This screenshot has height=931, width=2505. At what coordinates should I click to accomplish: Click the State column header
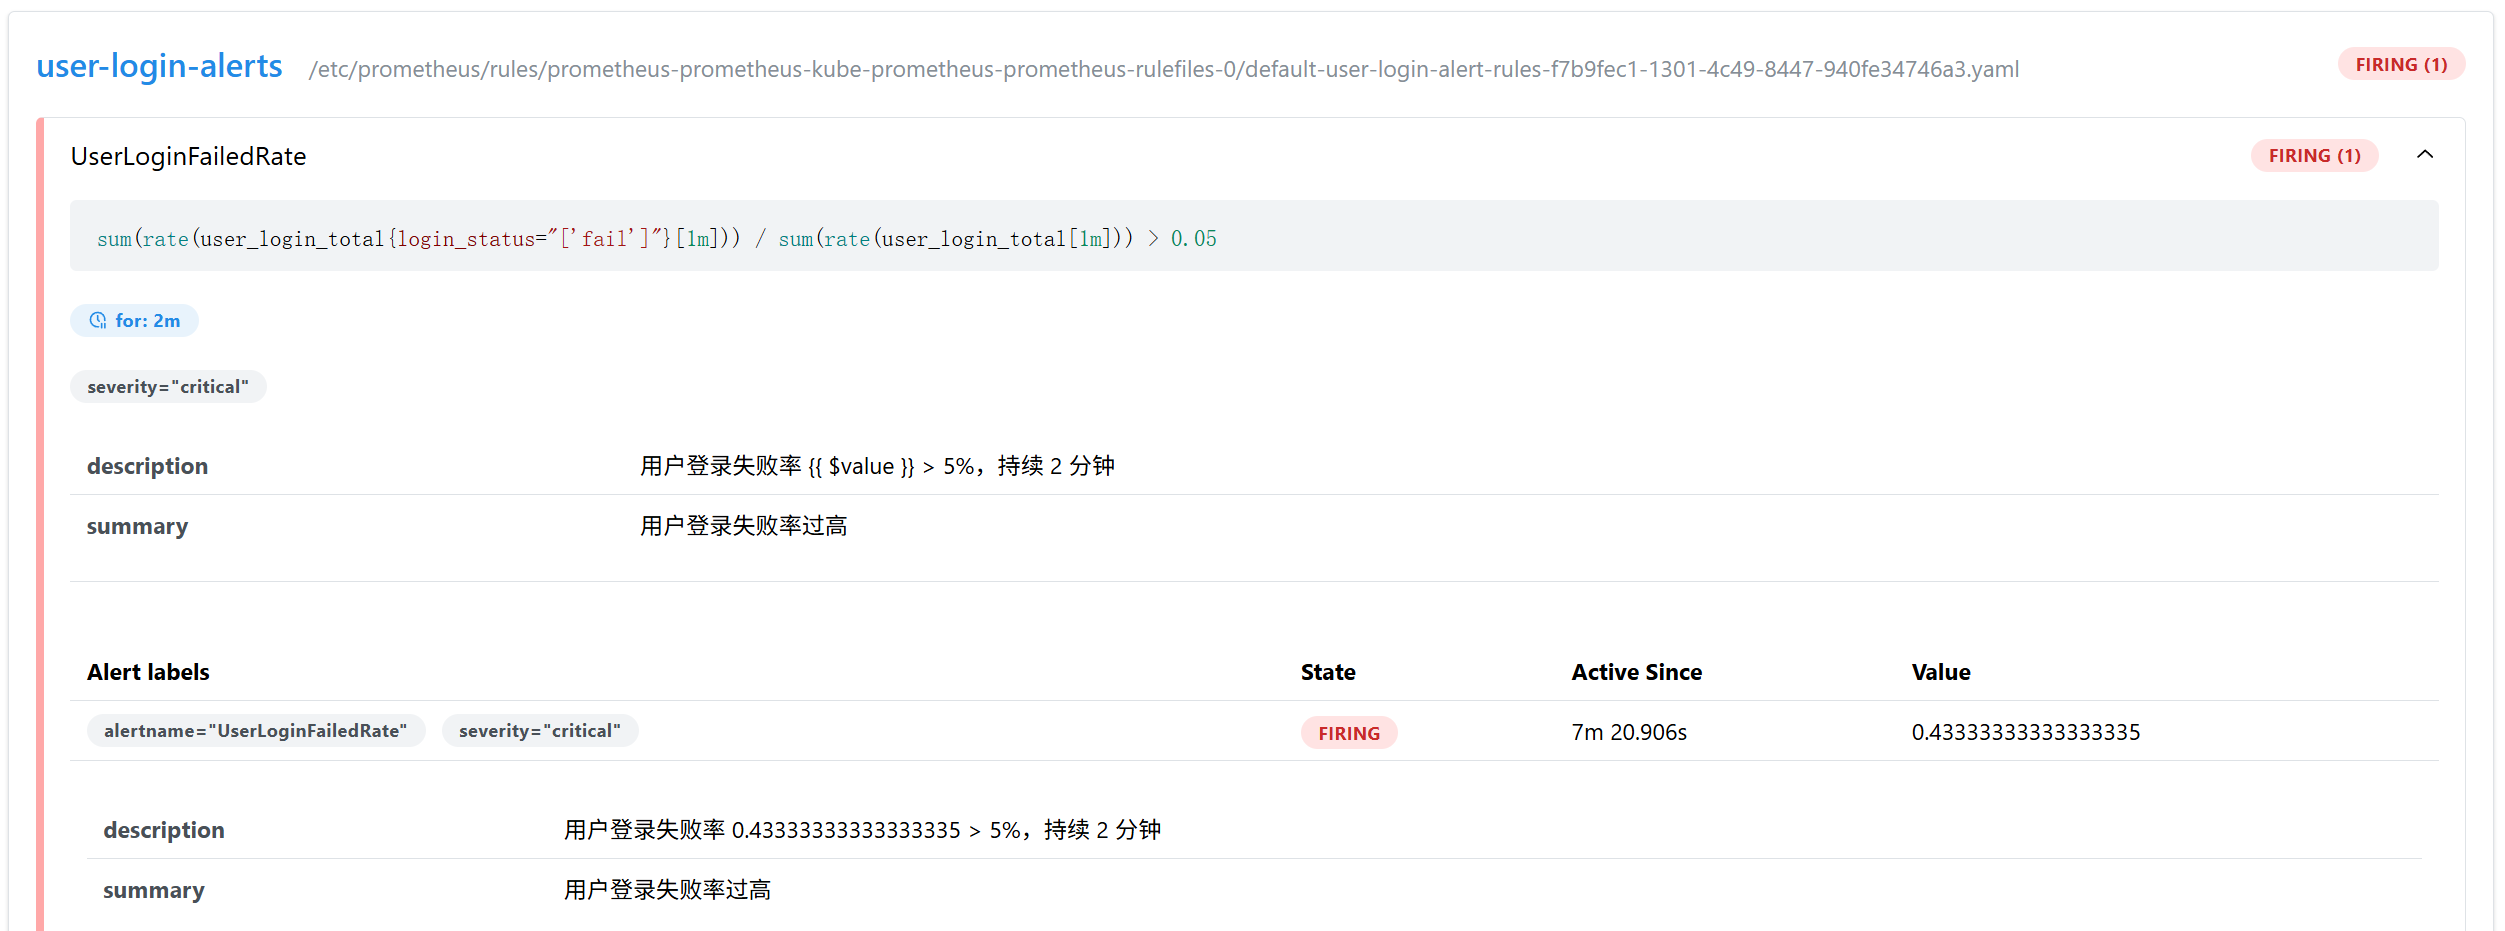tap(1327, 672)
